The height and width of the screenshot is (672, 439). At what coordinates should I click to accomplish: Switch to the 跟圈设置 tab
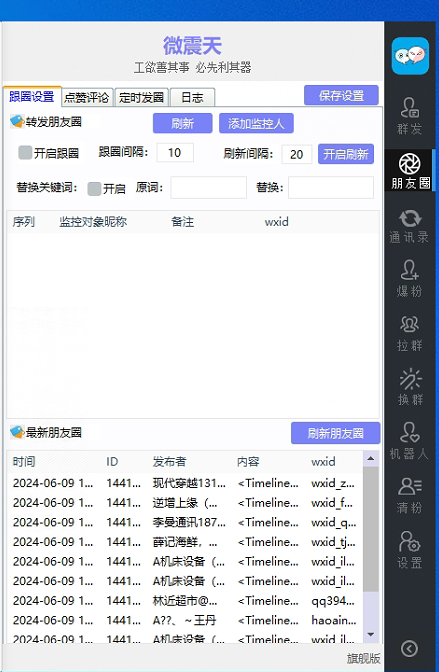(32, 97)
